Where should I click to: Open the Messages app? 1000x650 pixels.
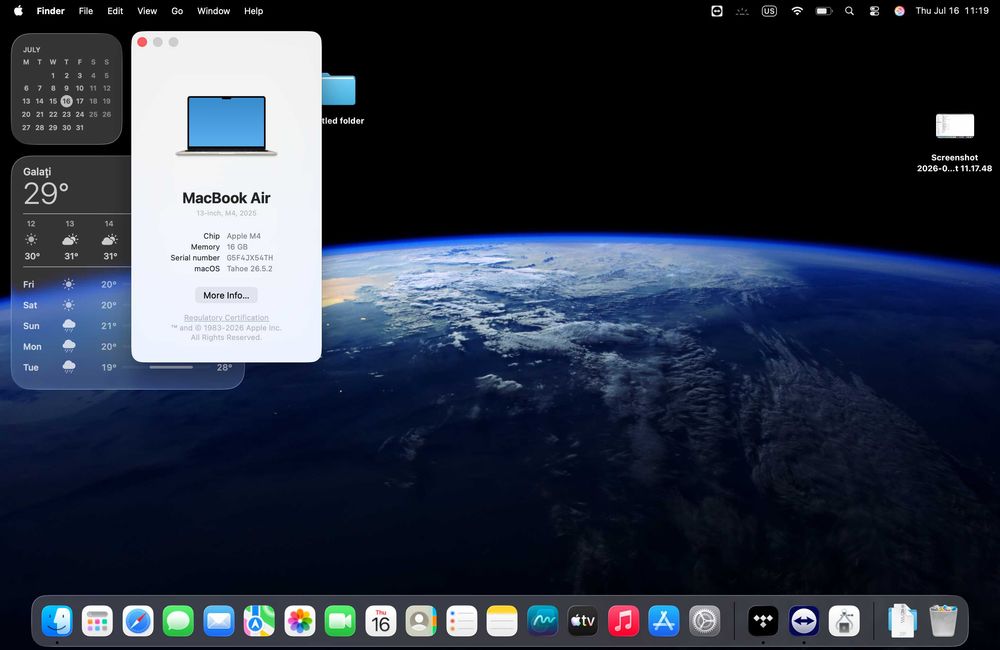point(179,621)
